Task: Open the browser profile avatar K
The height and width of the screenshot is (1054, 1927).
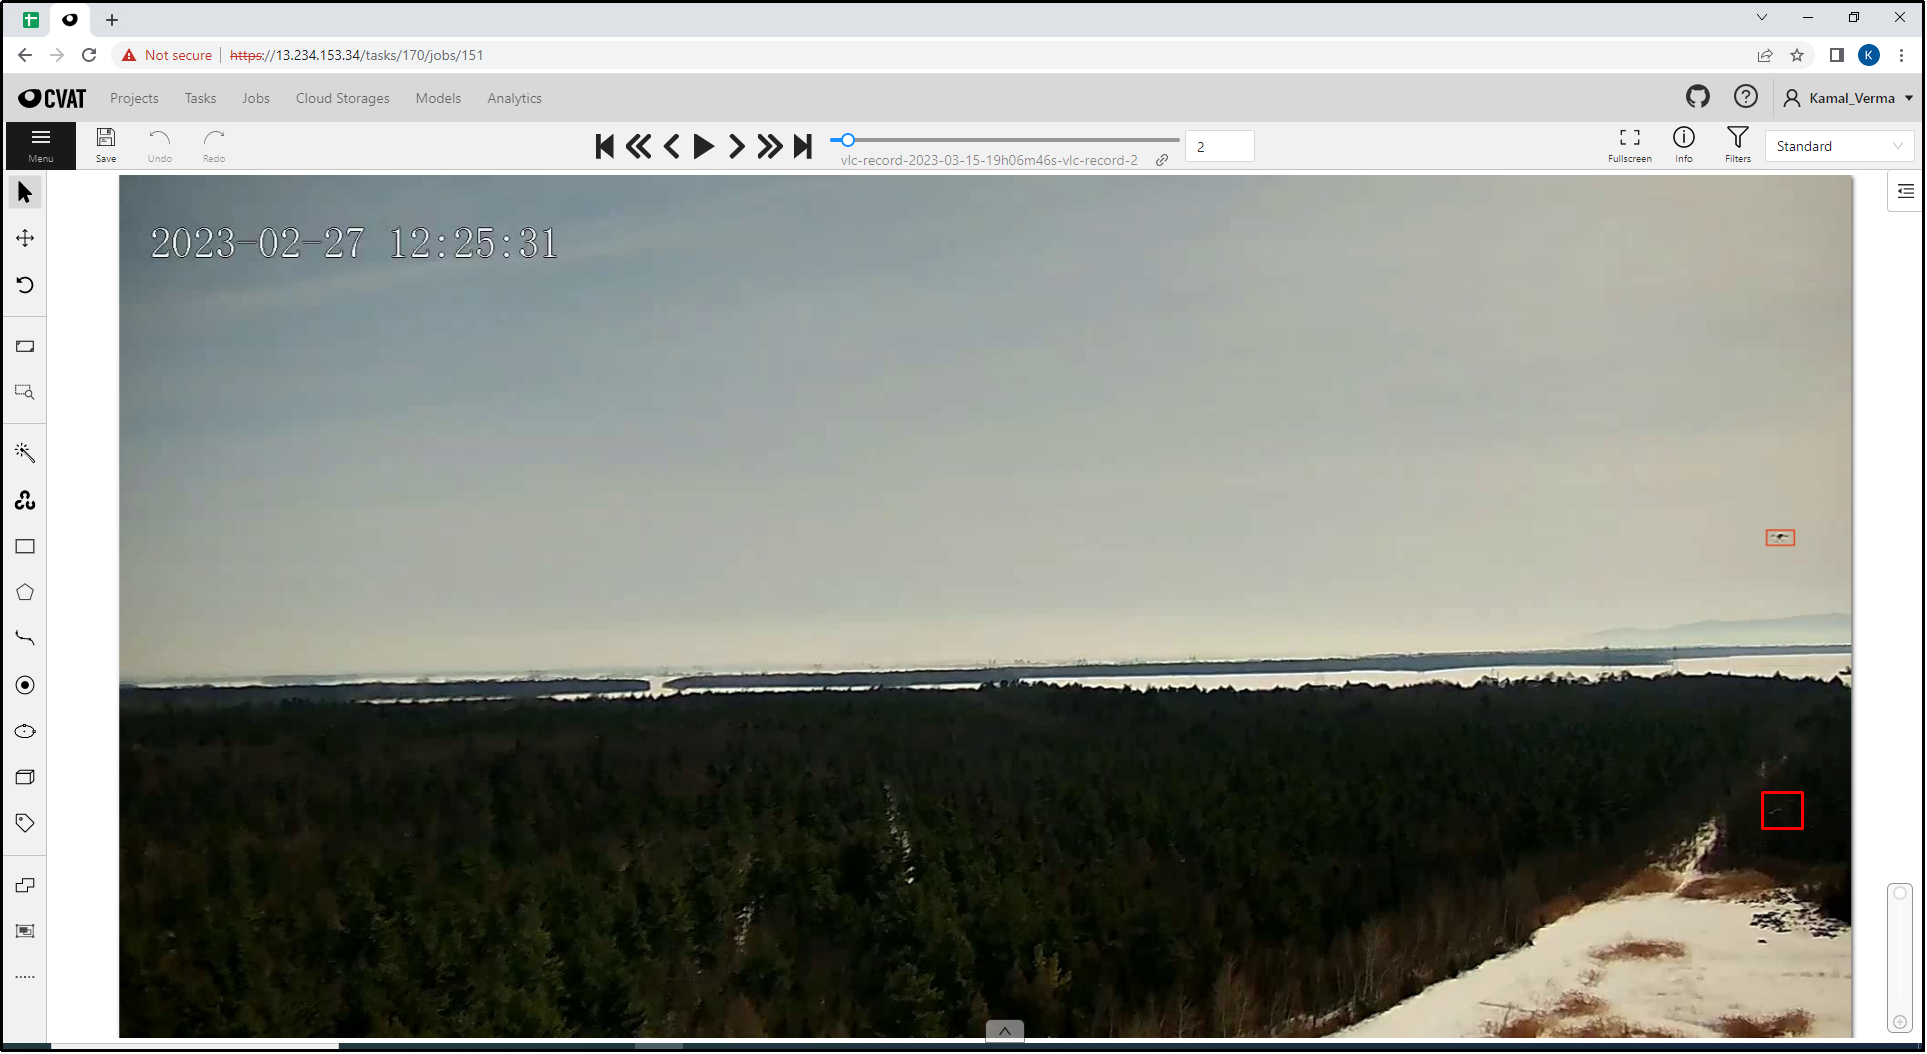Action: coord(1869,55)
